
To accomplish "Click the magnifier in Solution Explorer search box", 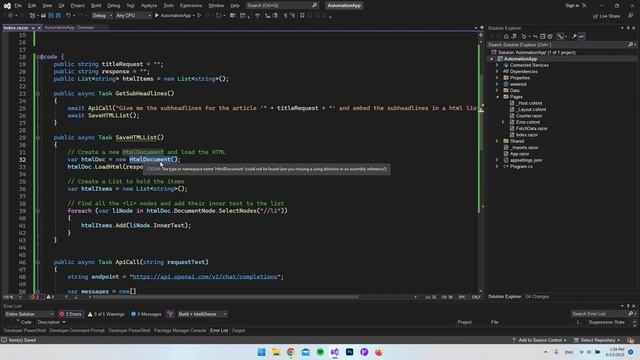I will [631, 44].
